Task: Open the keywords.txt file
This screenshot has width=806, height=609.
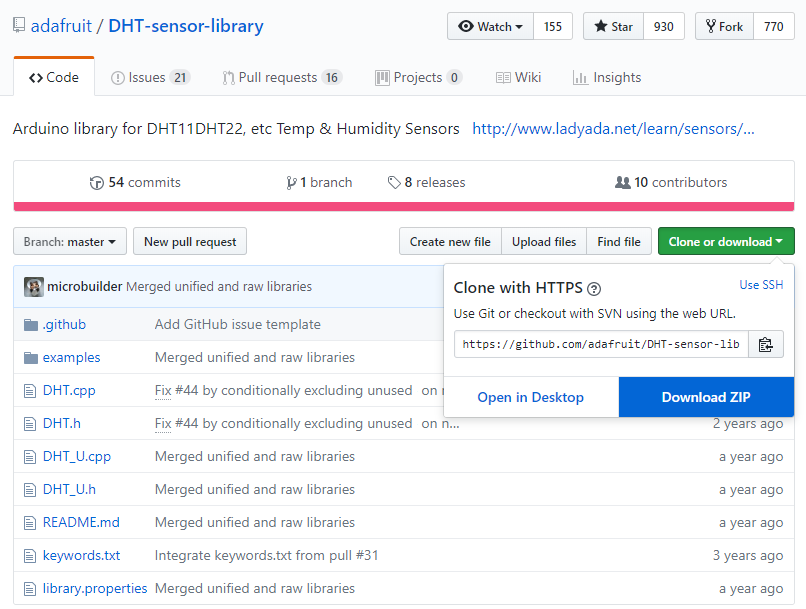Action: 81,555
